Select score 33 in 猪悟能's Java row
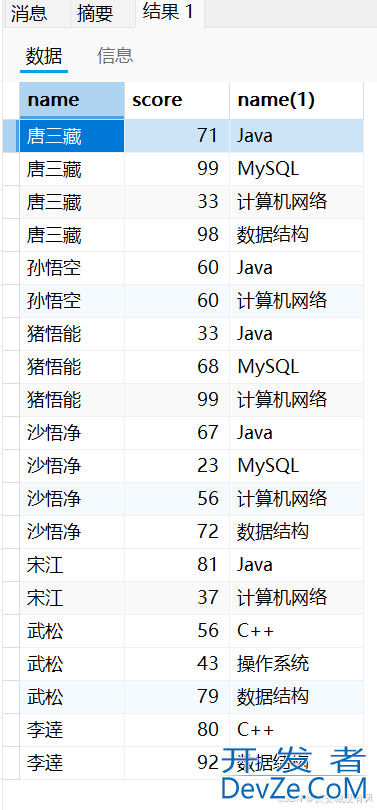 pos(177,334)
